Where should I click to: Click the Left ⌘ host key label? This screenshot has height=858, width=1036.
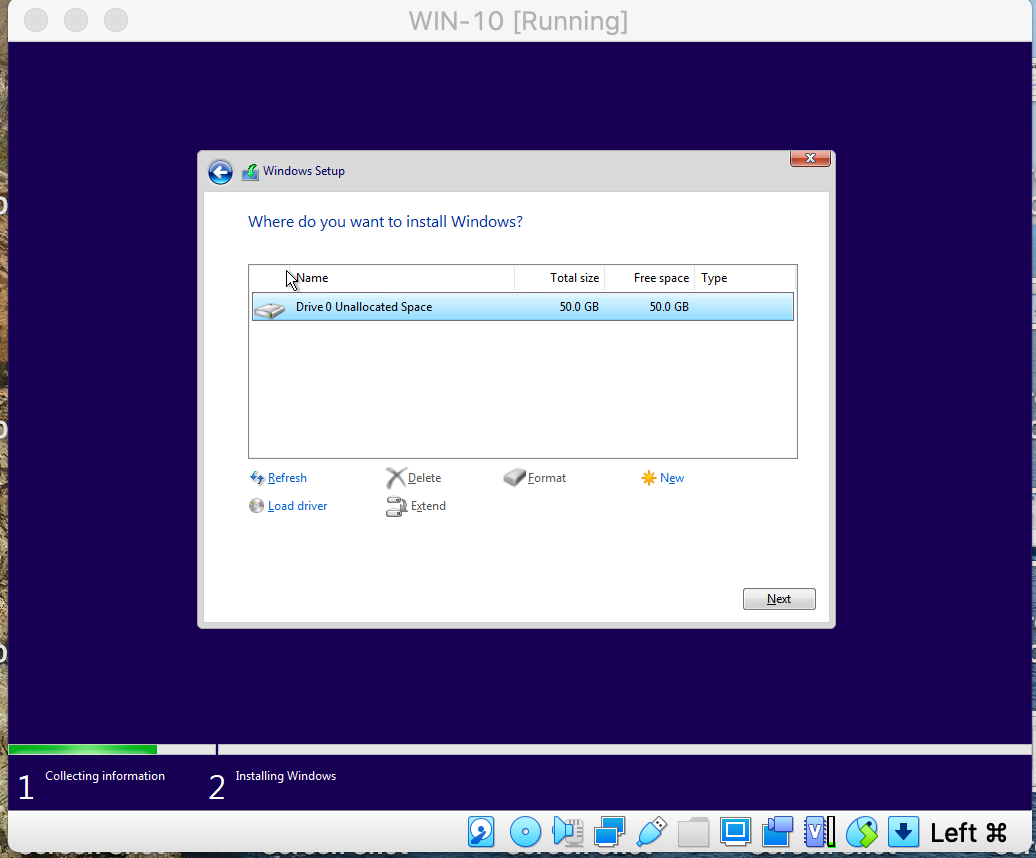tap(969, 833)
